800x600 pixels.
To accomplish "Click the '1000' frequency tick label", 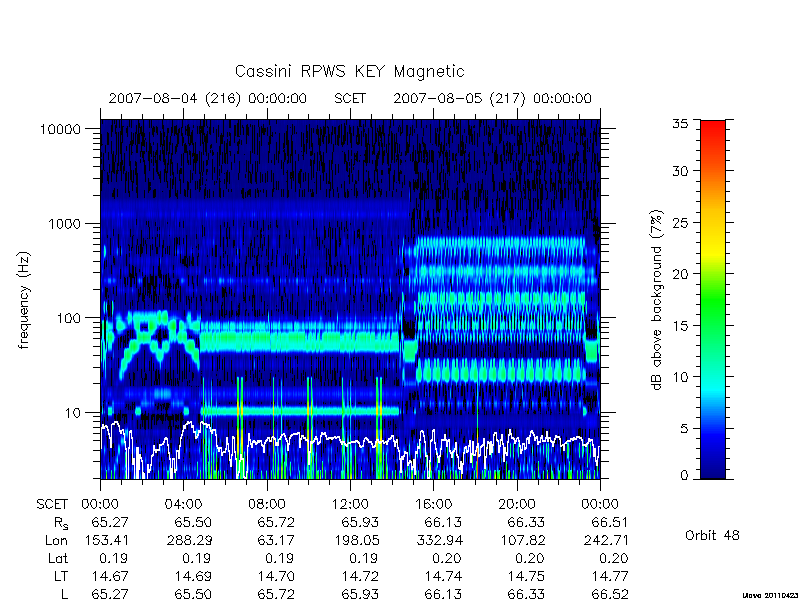I will pyautogui.click(x=64, y=223).
